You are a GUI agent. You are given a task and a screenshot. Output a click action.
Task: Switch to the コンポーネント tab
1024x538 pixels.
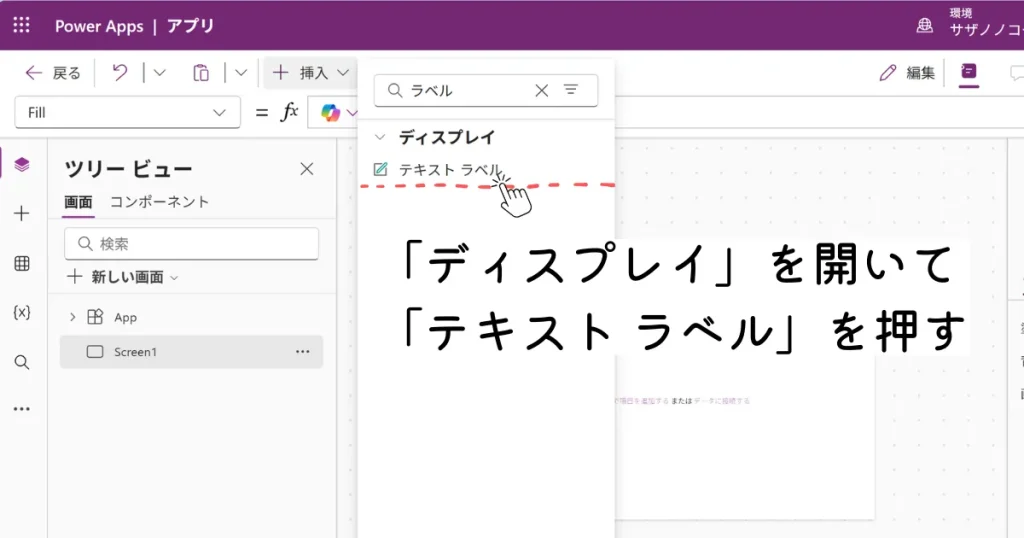pyautogui.click(x=159, y=201)
